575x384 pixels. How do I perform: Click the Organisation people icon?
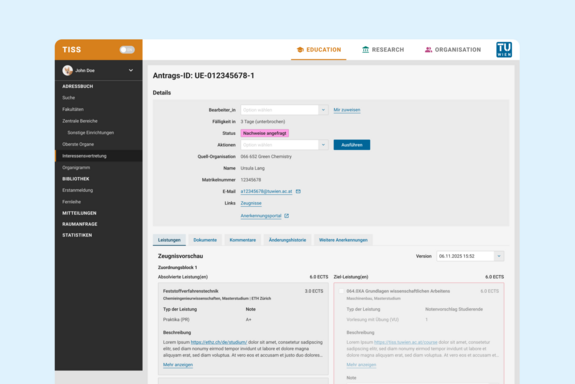pyautogui.click(x=428, y=50)
